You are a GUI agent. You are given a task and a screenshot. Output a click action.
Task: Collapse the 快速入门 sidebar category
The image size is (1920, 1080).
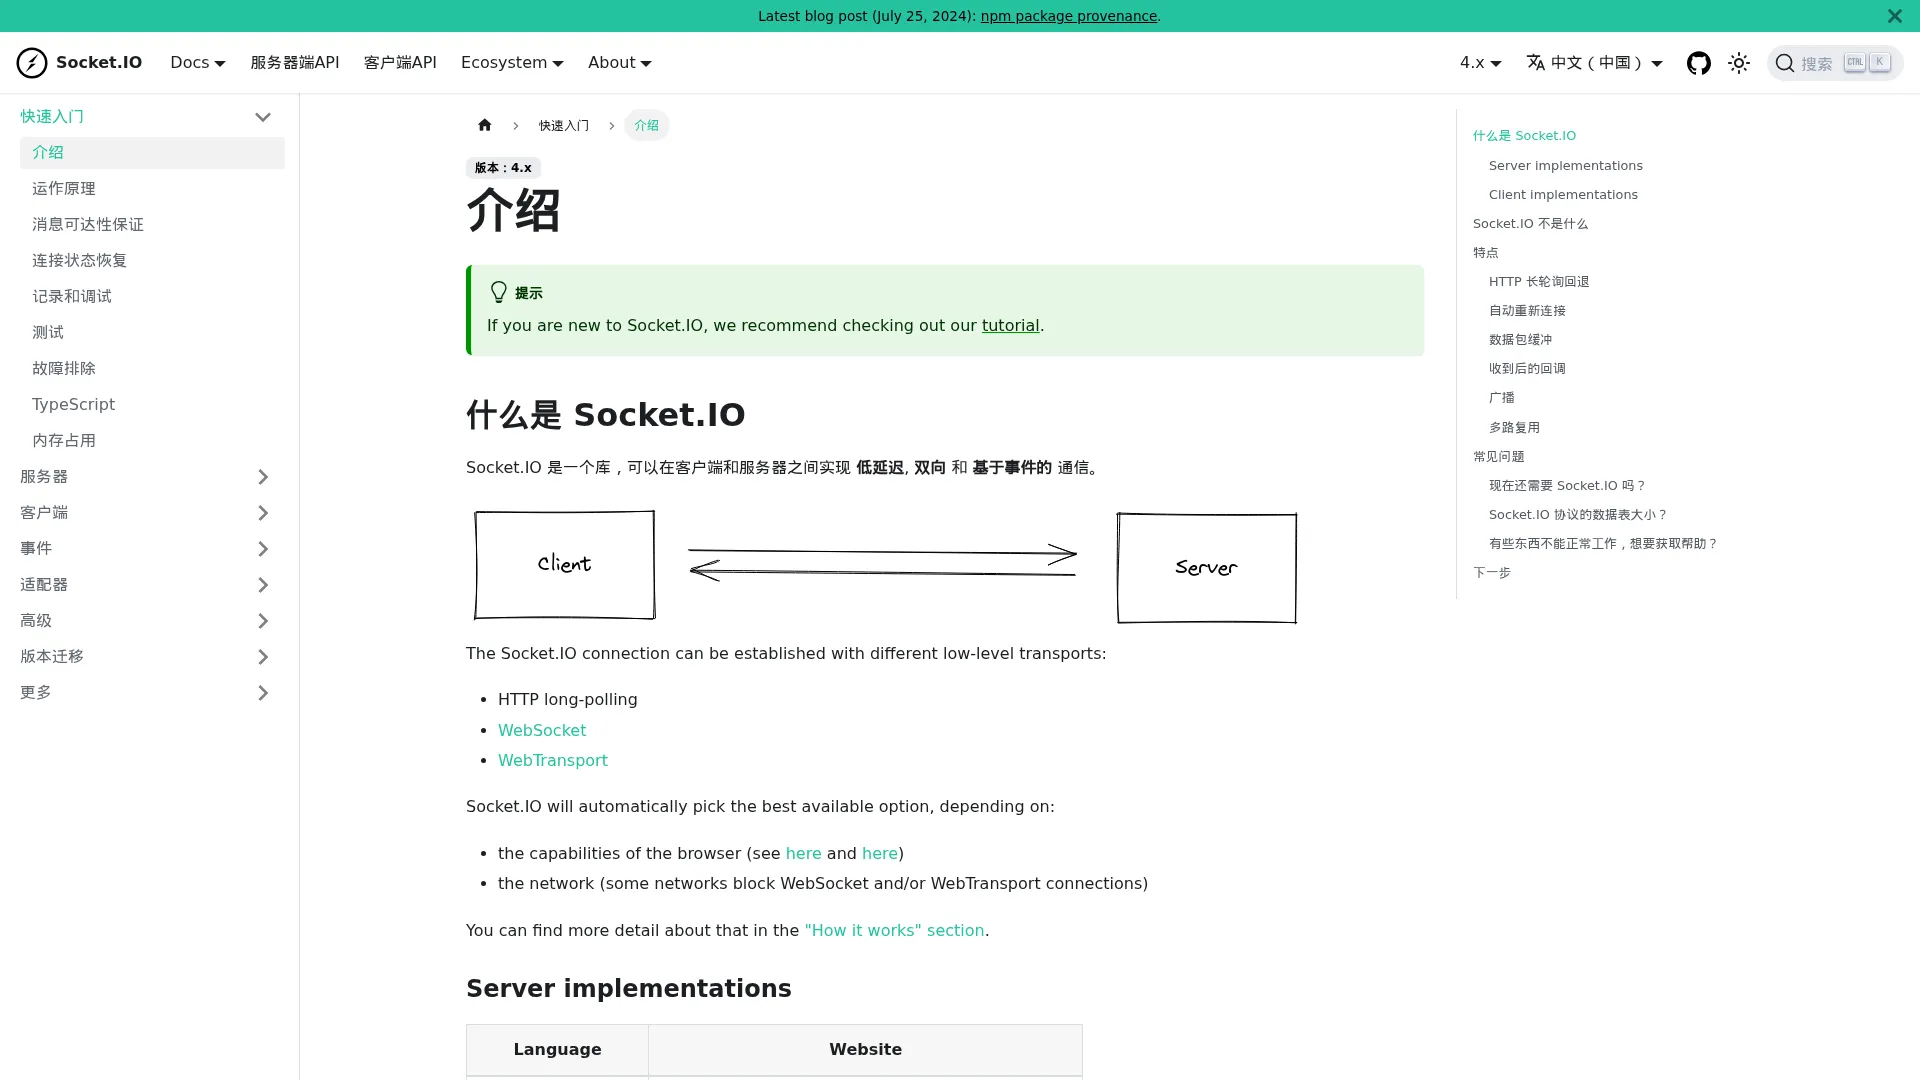click(263, 117)
